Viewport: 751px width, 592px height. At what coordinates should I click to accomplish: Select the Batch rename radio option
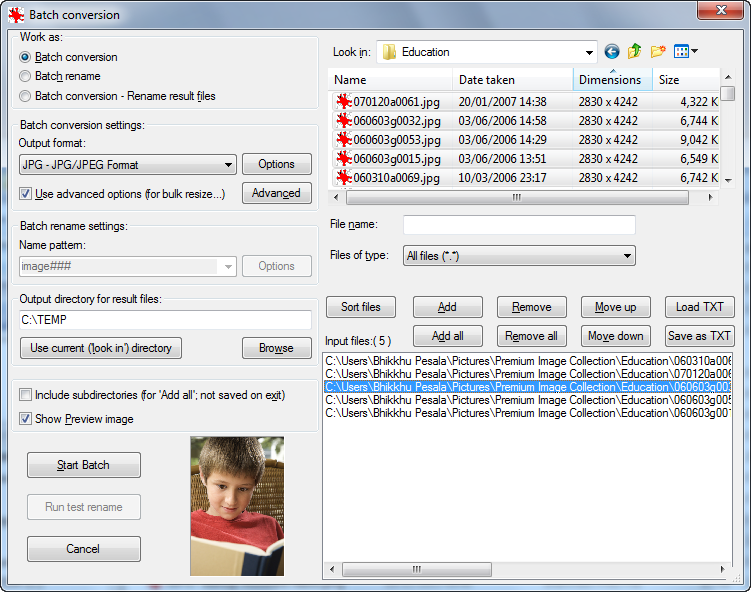click(26, 76)
